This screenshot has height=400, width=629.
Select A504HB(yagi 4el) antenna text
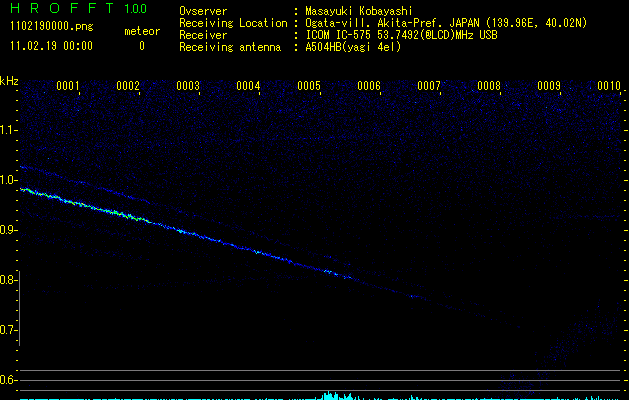[x=353, y=47]
